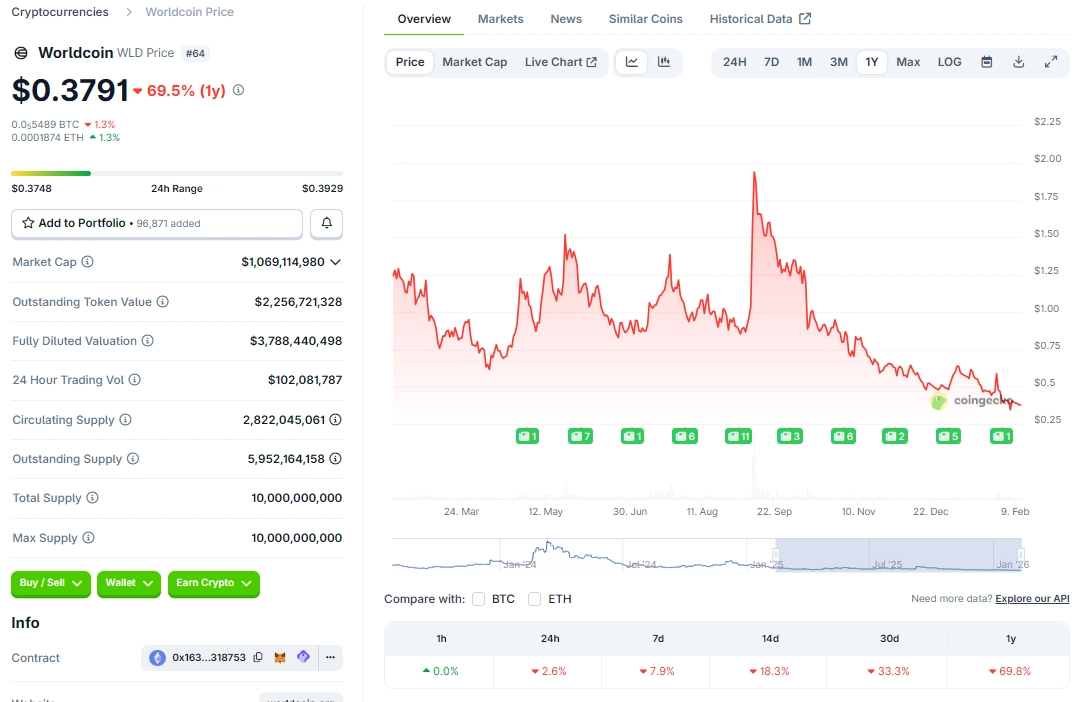
Task: Open the Similar Coins tab
Action: click(x=645, y=19)
